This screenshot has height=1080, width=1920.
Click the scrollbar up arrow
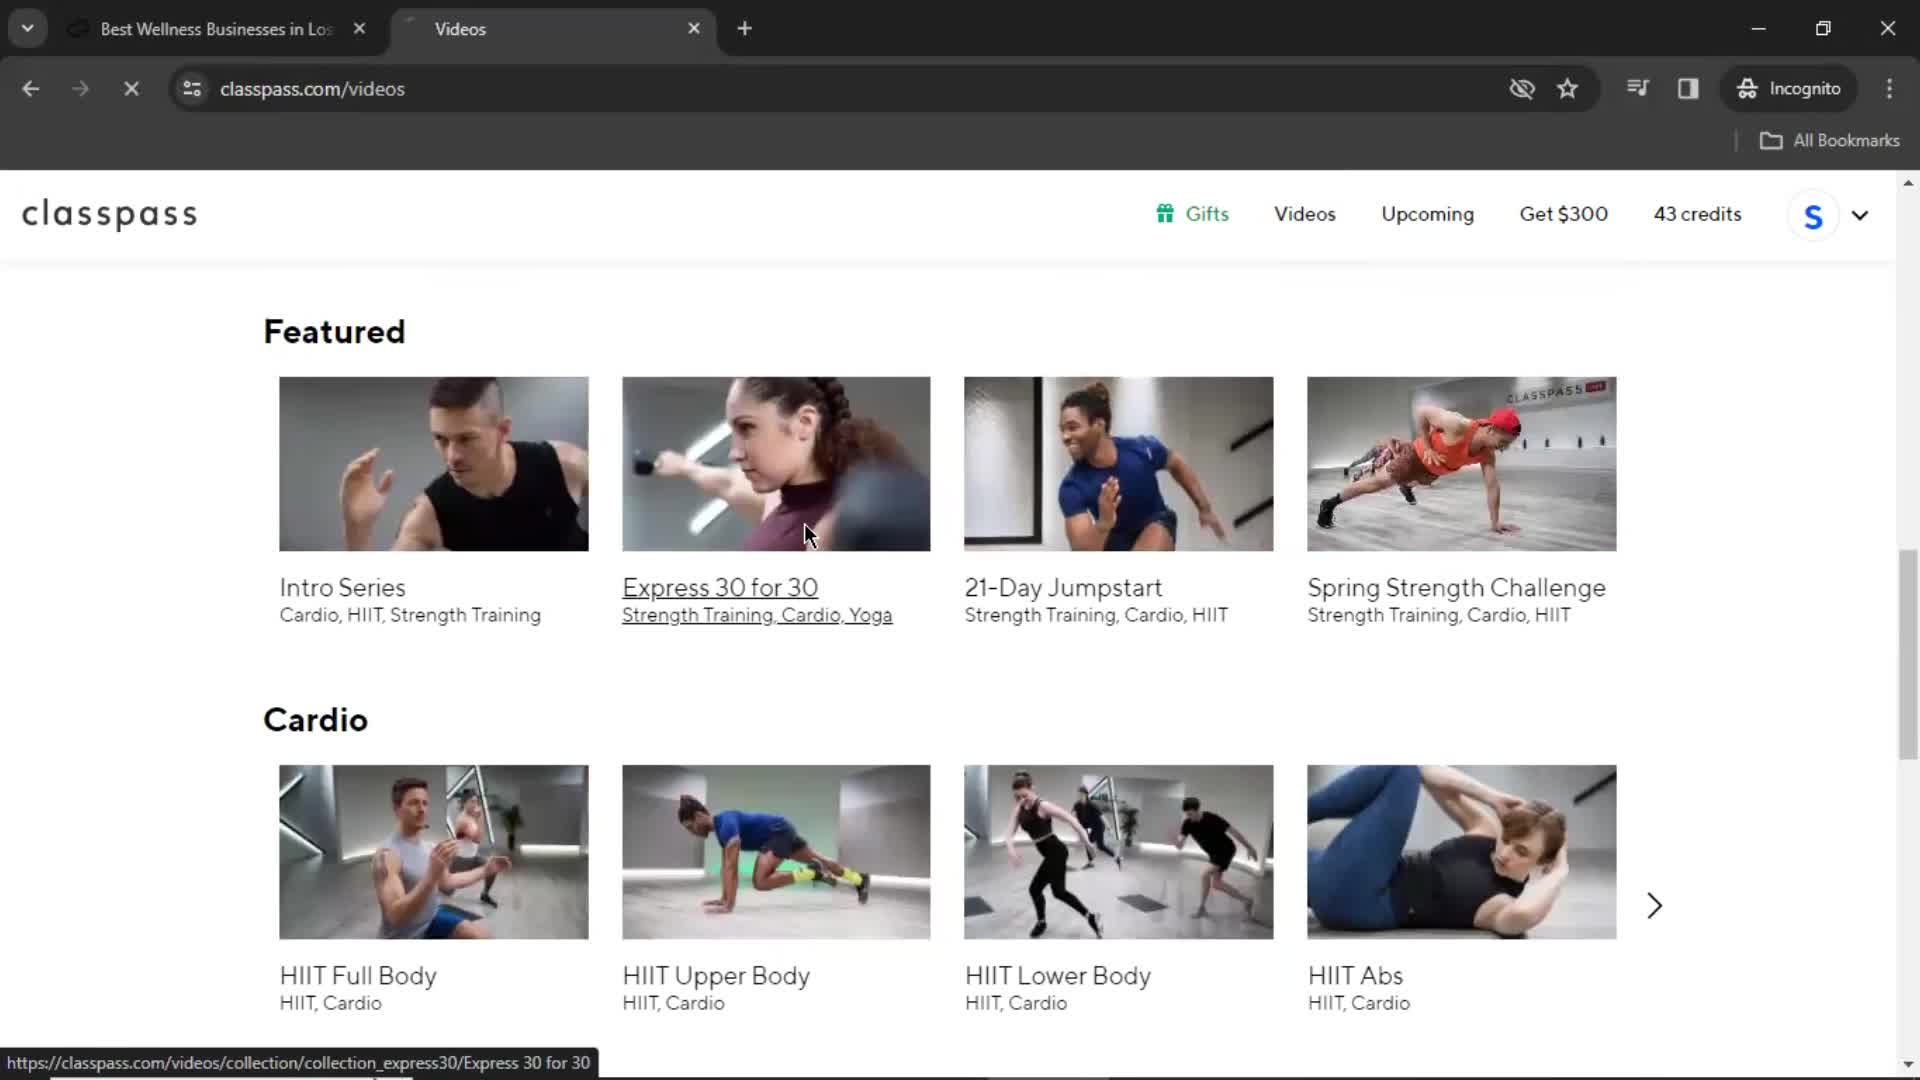click(1908, 184)
